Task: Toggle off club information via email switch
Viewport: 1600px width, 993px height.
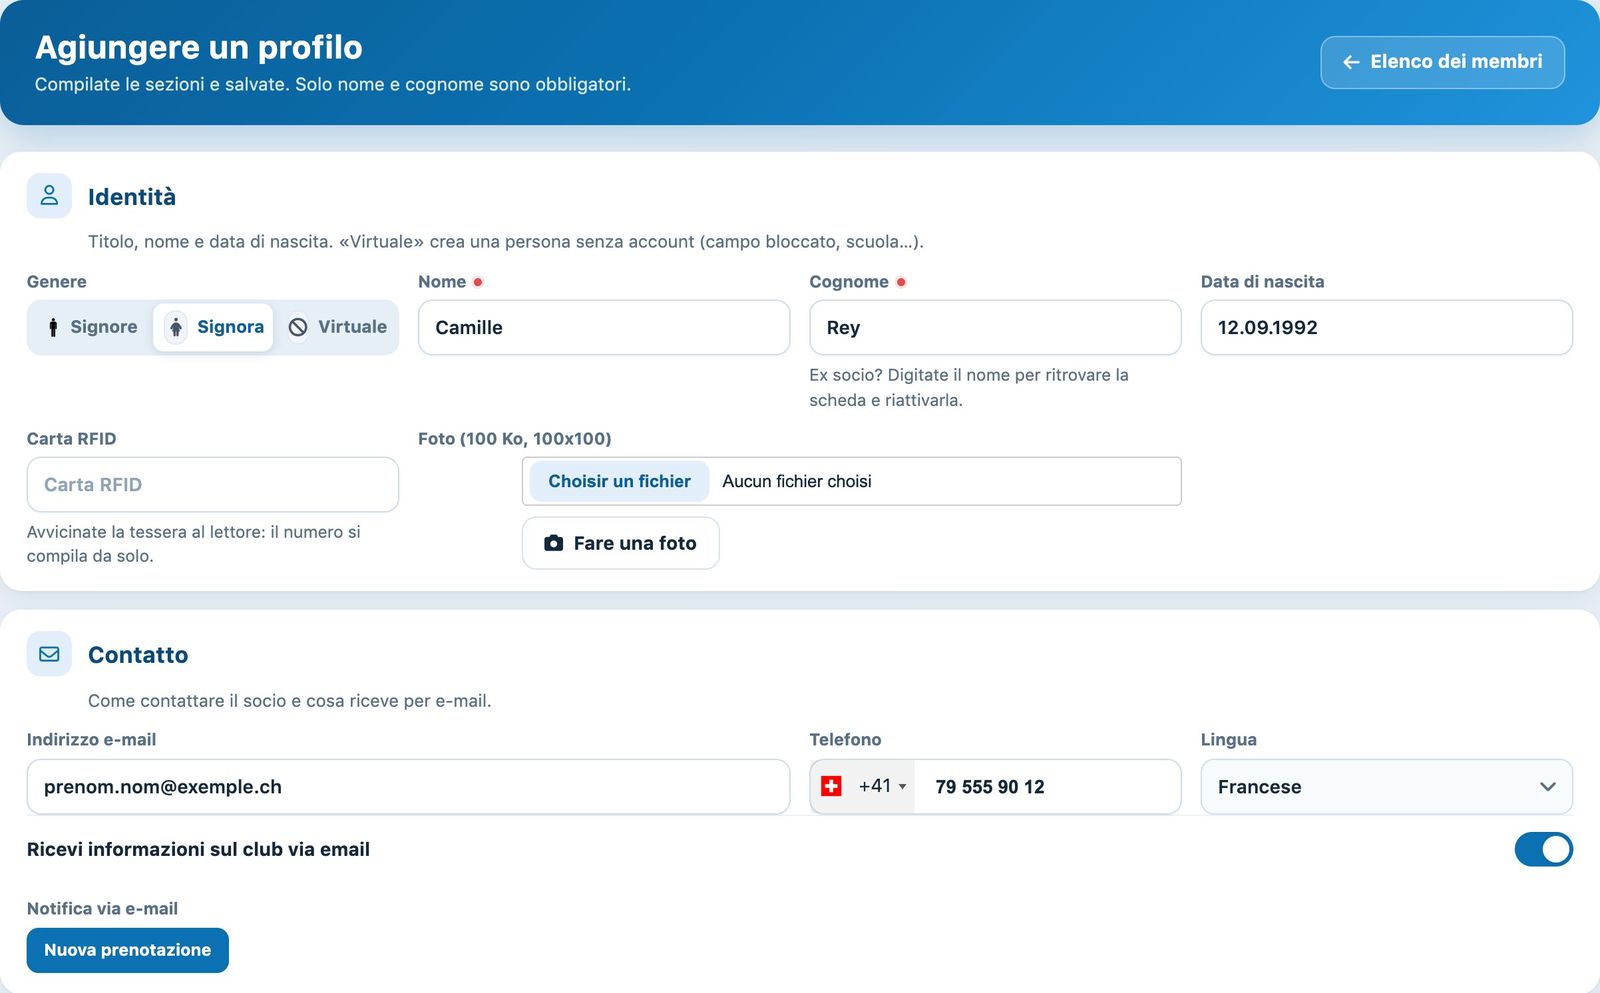Action: tap(1543, 849)
